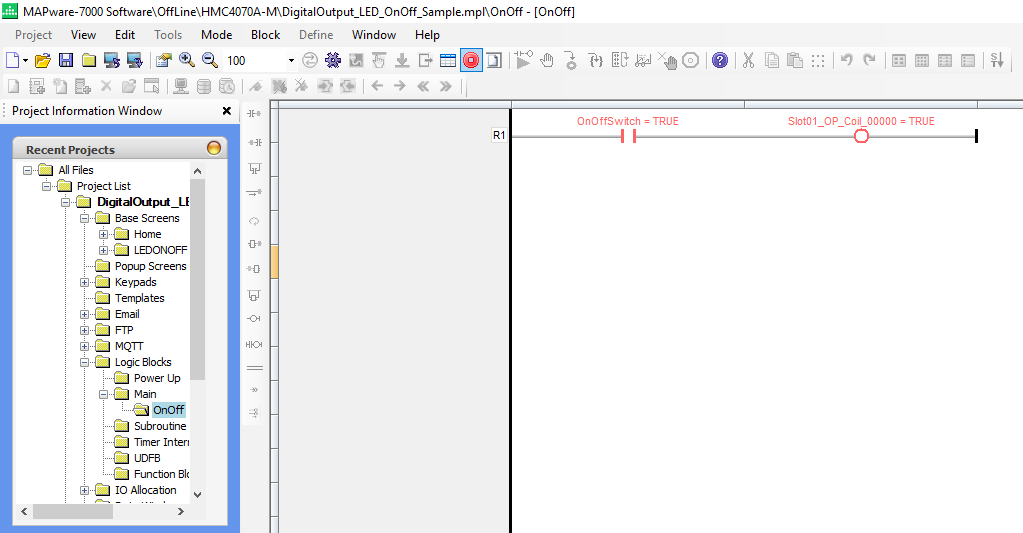Click the Redo arrow icon
This screenshot has height=533, width=1023.
[x=869, y=61]
